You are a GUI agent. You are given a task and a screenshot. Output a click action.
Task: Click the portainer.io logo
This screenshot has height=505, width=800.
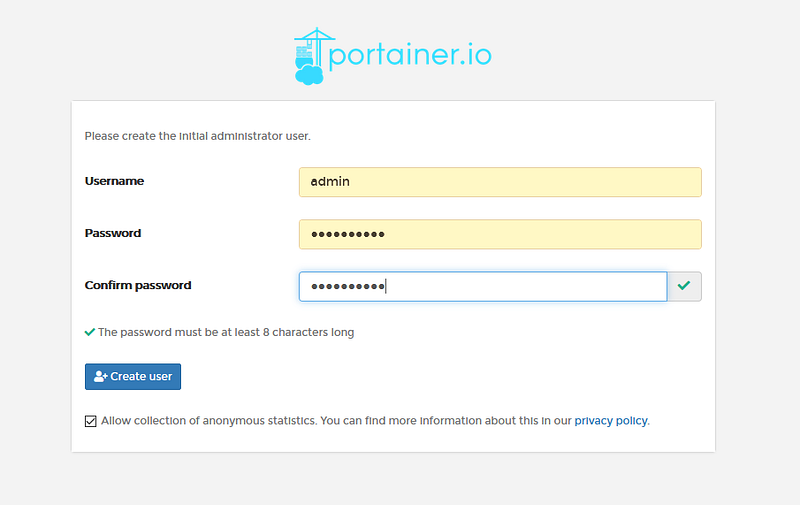[393, 56]
